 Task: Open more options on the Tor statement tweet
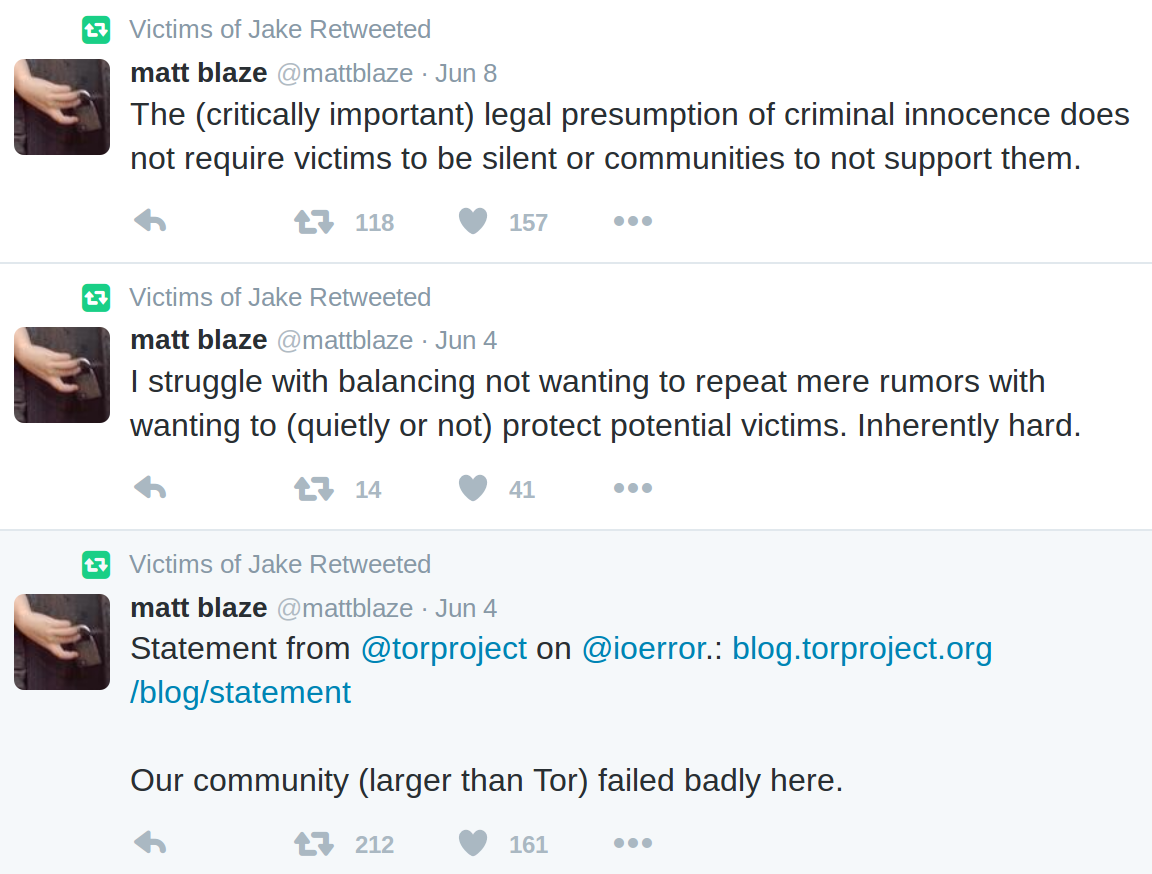coord(633,843)
